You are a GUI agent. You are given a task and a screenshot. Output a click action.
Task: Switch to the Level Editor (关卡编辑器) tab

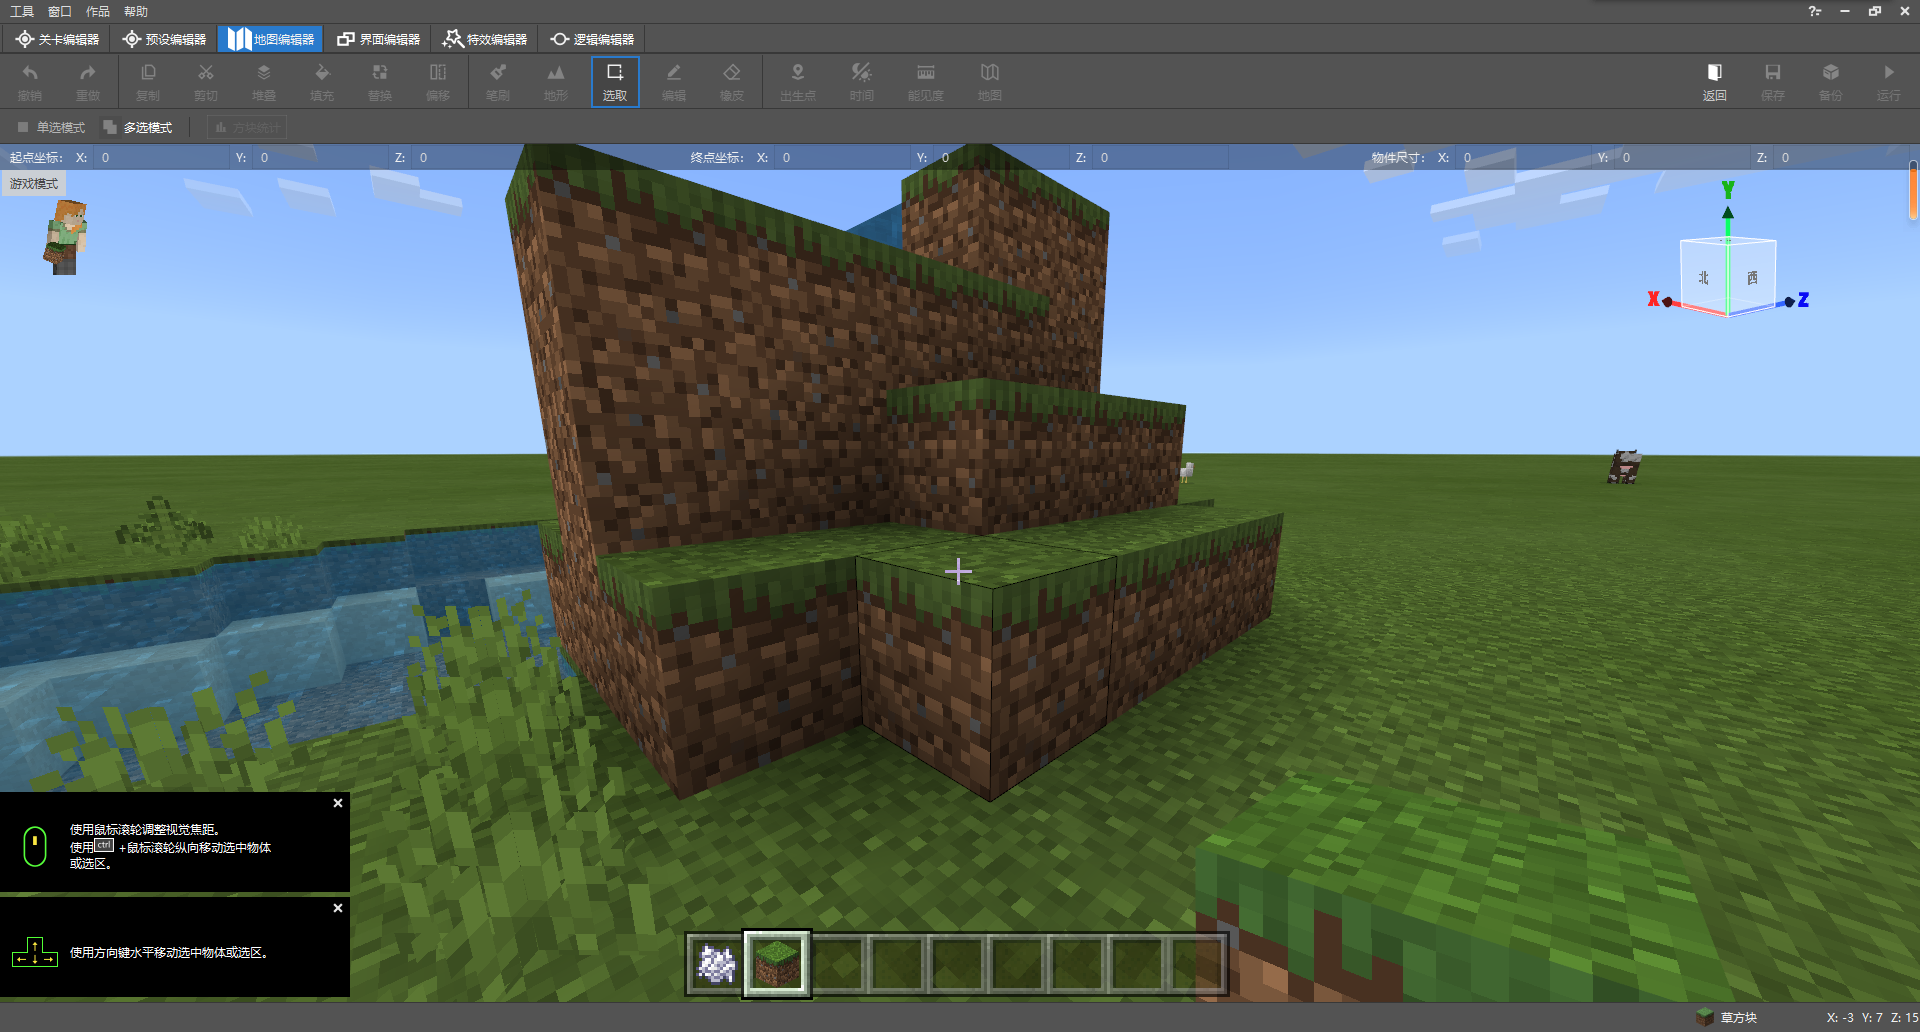(58, 39)
